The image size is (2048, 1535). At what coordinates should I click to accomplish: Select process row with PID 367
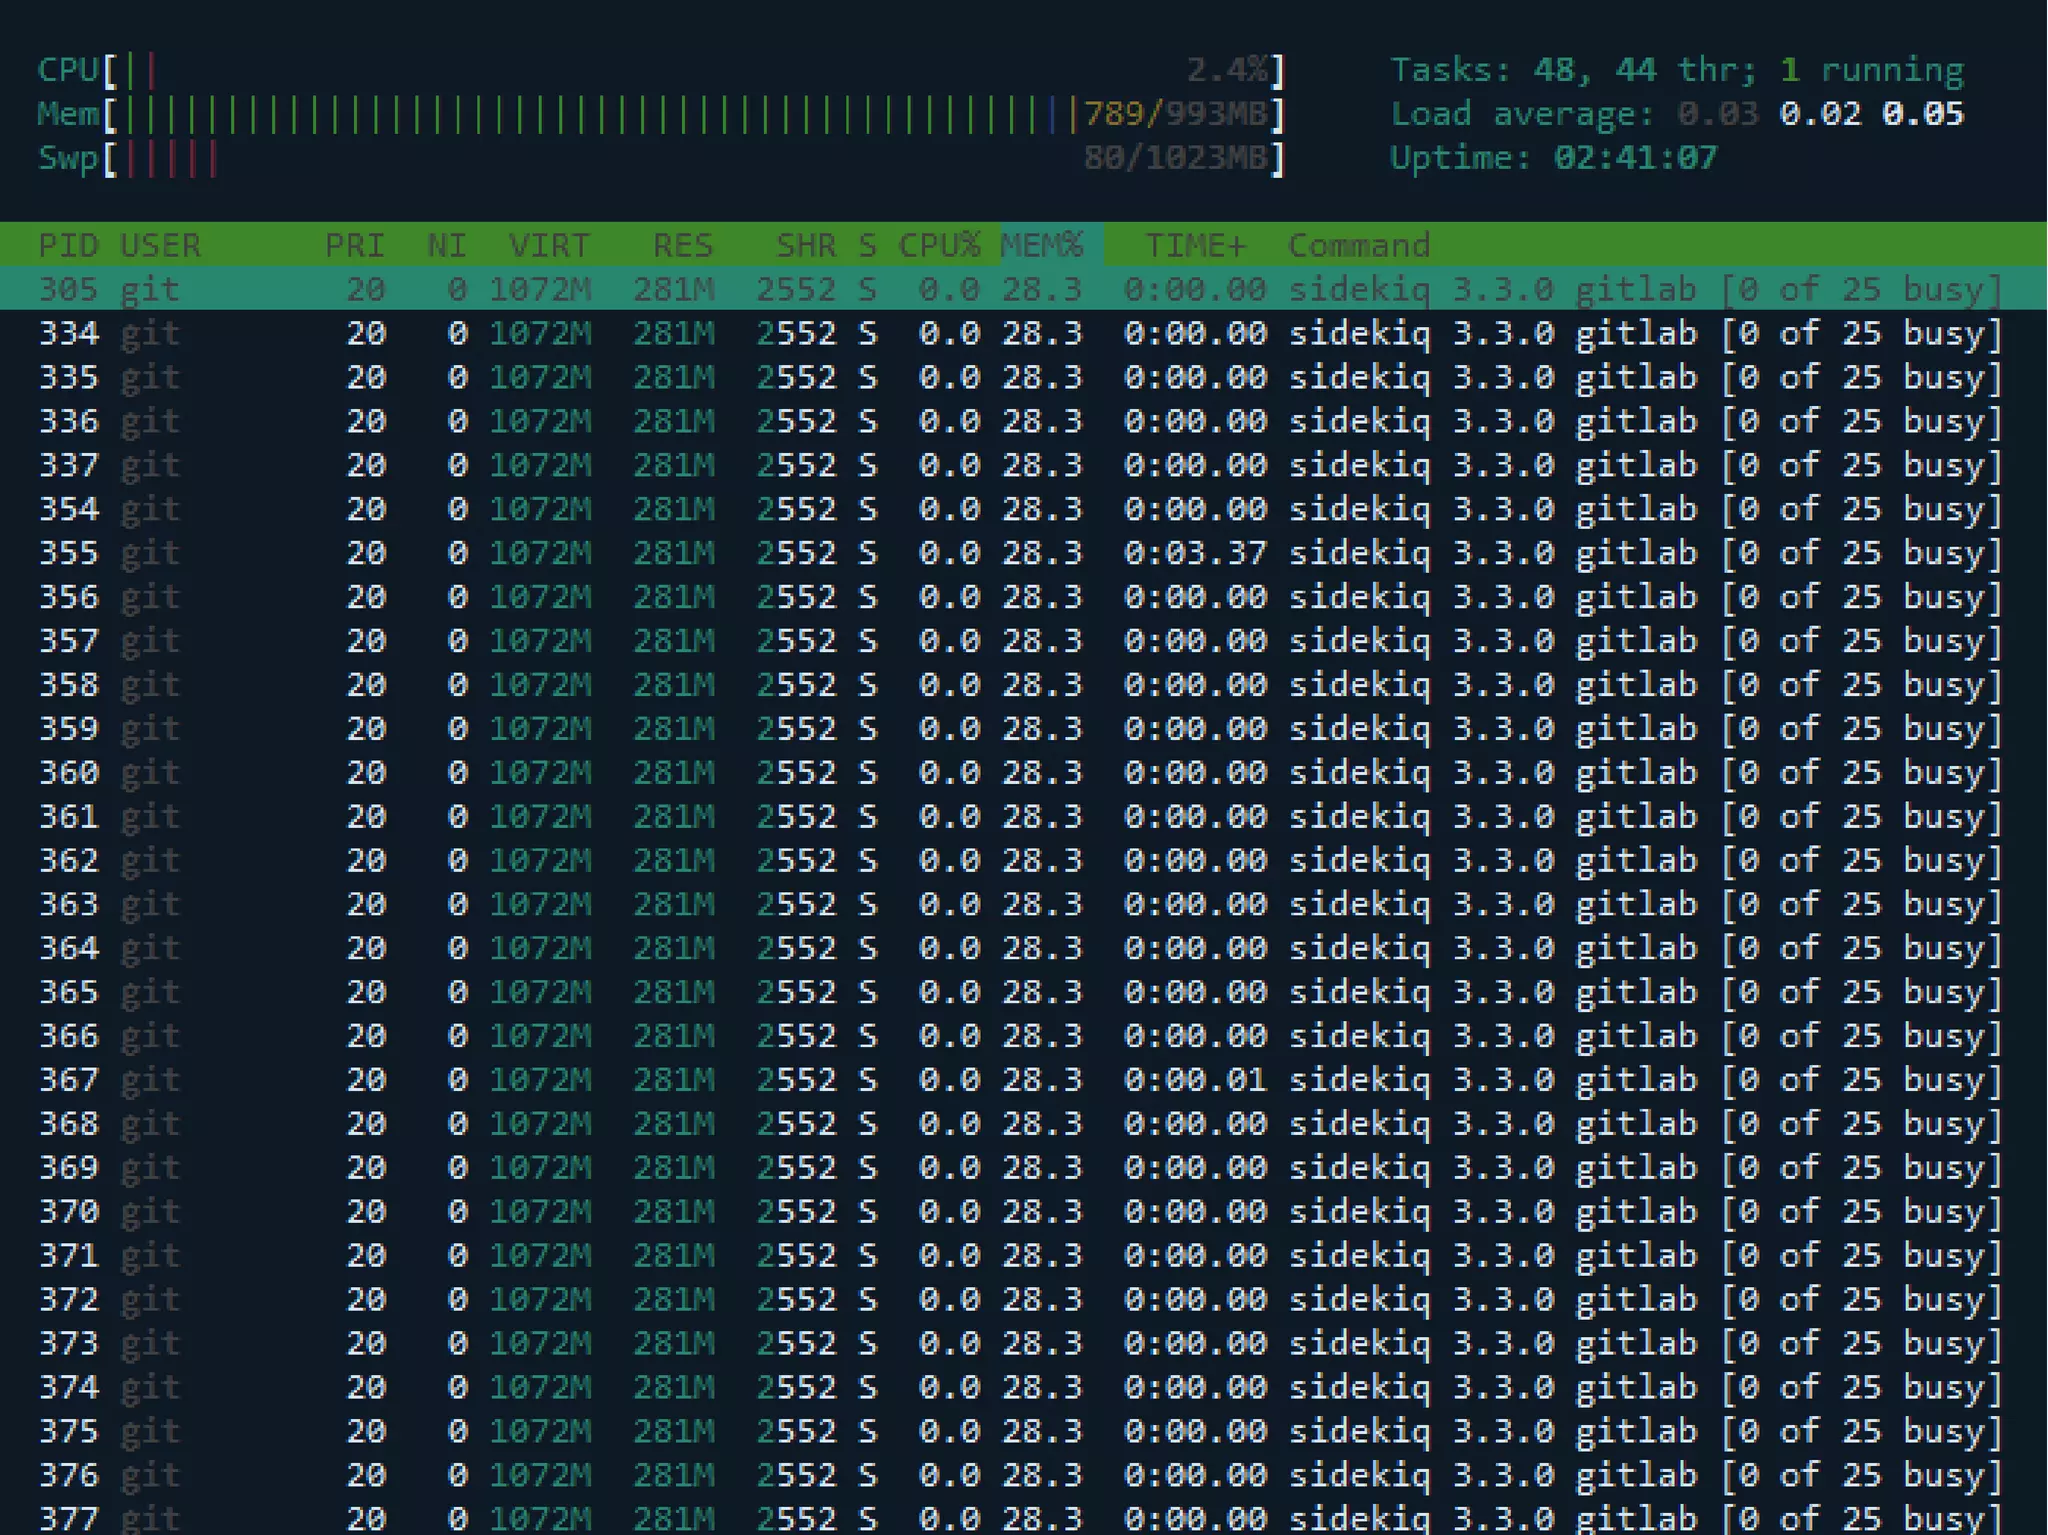point(1023,1080)
